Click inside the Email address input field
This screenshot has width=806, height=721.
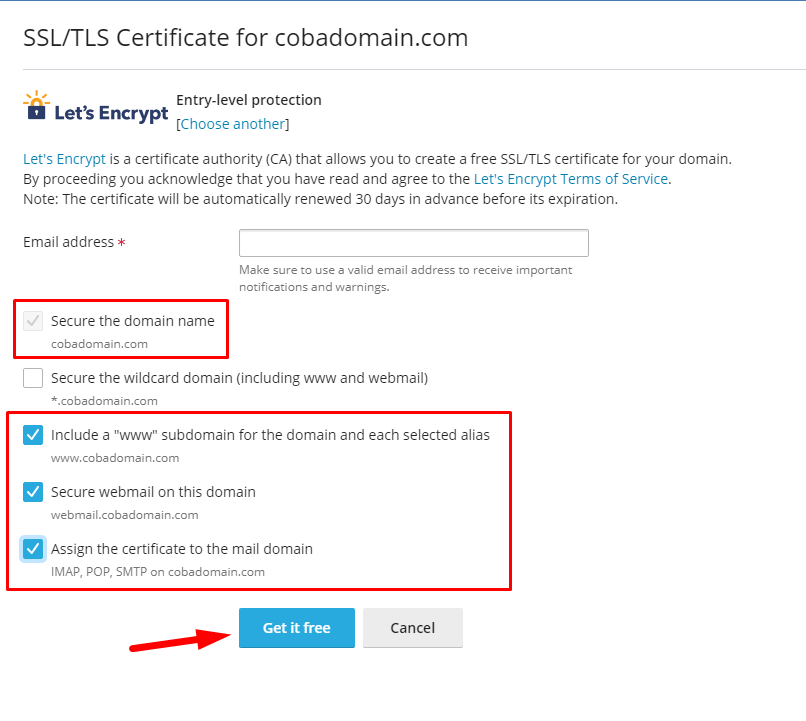coord(413,242)
